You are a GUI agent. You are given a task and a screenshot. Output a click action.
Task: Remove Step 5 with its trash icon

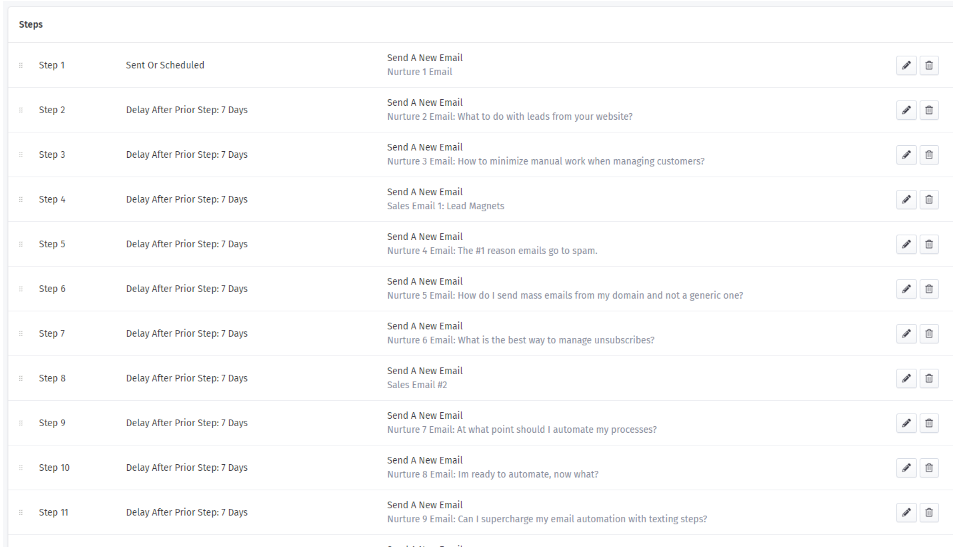tap(929, 244)
